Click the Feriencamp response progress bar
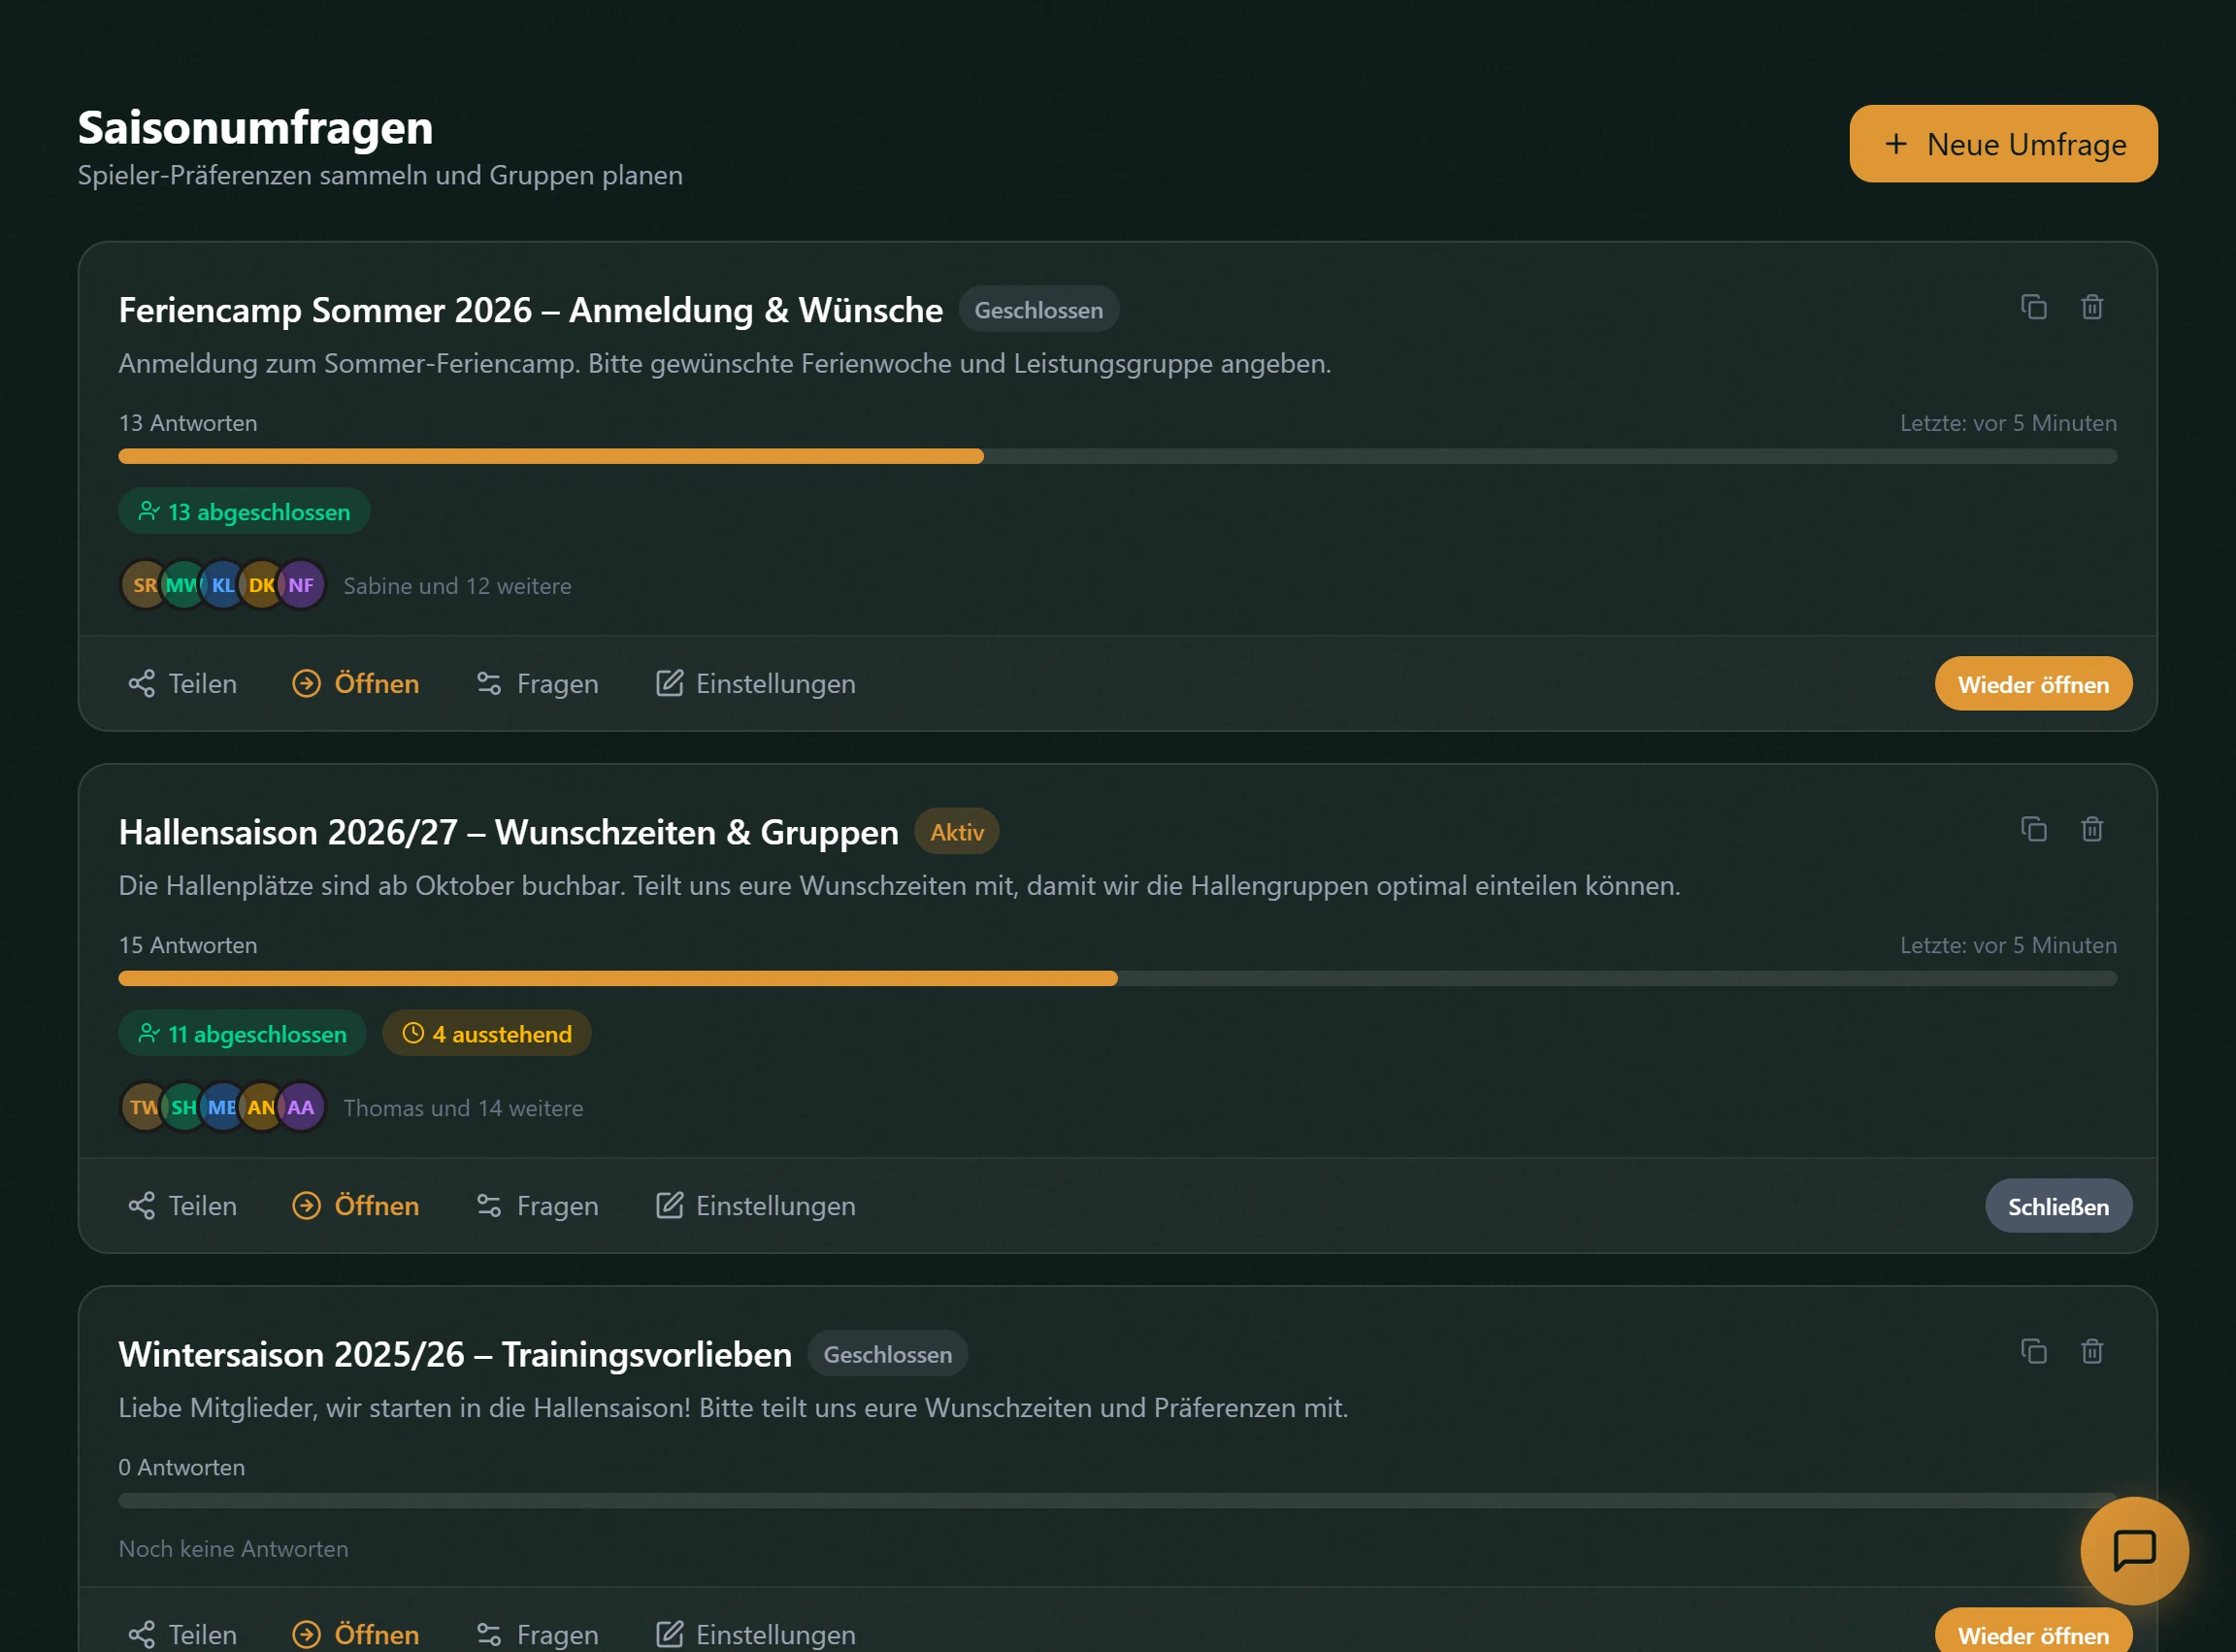This screenshot has height=1652, width=2236. tap(1117, 456)
